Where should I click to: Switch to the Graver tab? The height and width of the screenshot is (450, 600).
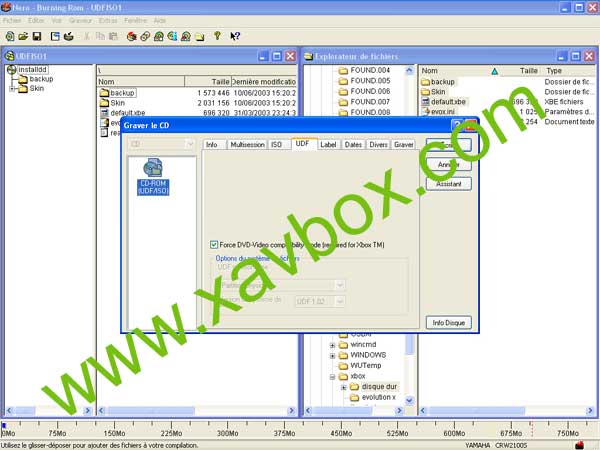[x=404, y=145]
